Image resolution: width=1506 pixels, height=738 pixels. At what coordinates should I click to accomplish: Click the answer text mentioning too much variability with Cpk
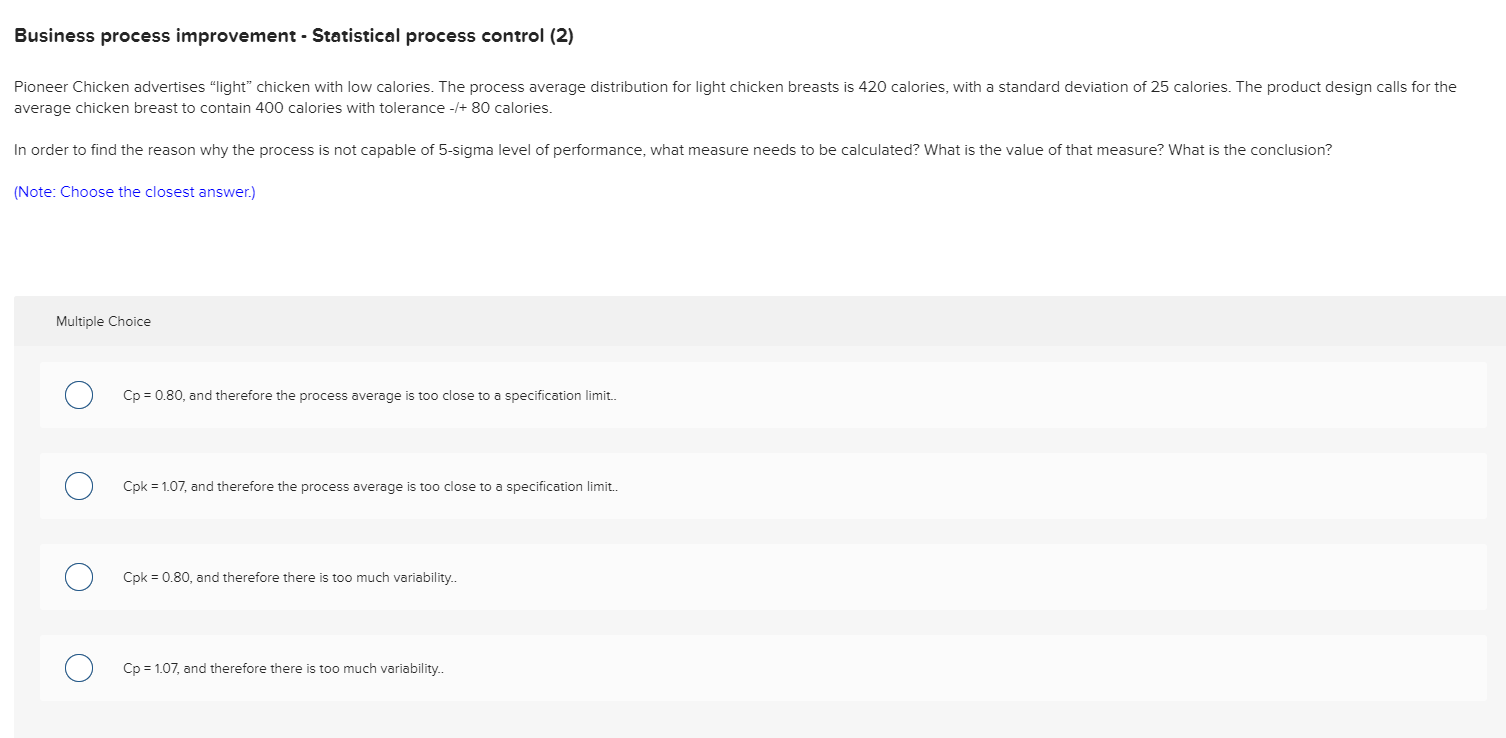point(290,576)
